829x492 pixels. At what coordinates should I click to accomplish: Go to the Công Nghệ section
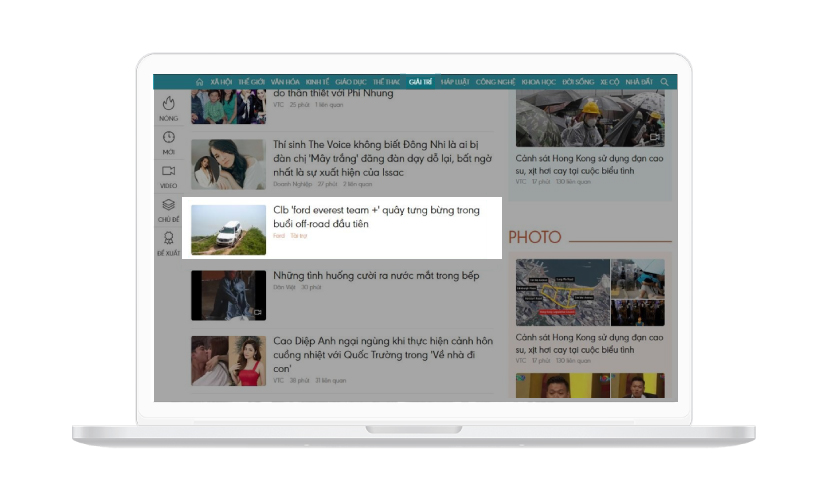[496, 82]
